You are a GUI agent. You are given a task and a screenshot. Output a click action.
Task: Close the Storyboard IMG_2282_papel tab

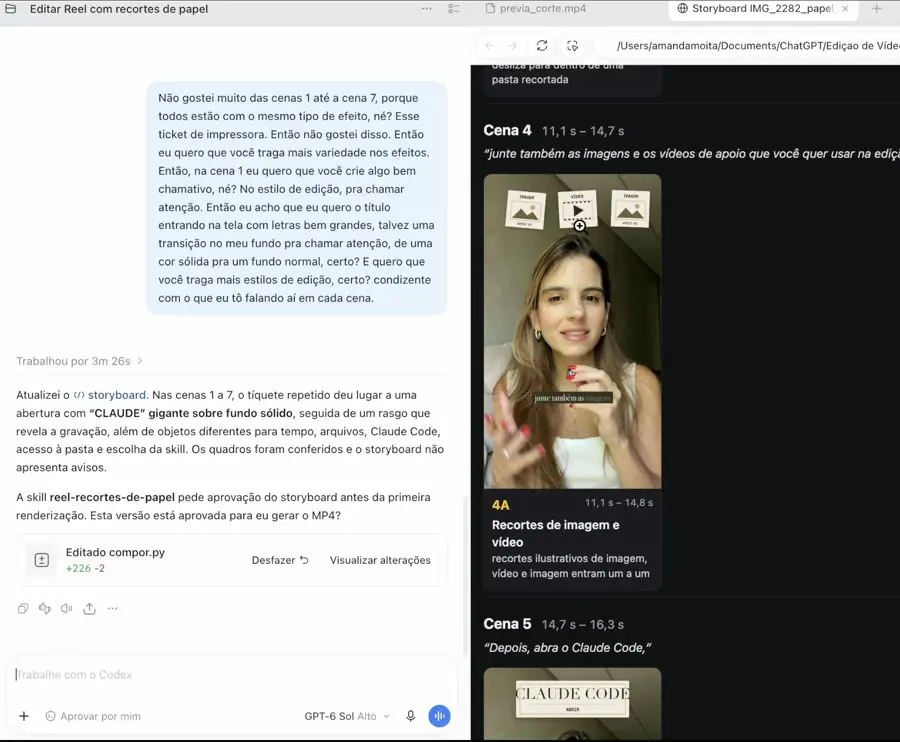point(845,9)
